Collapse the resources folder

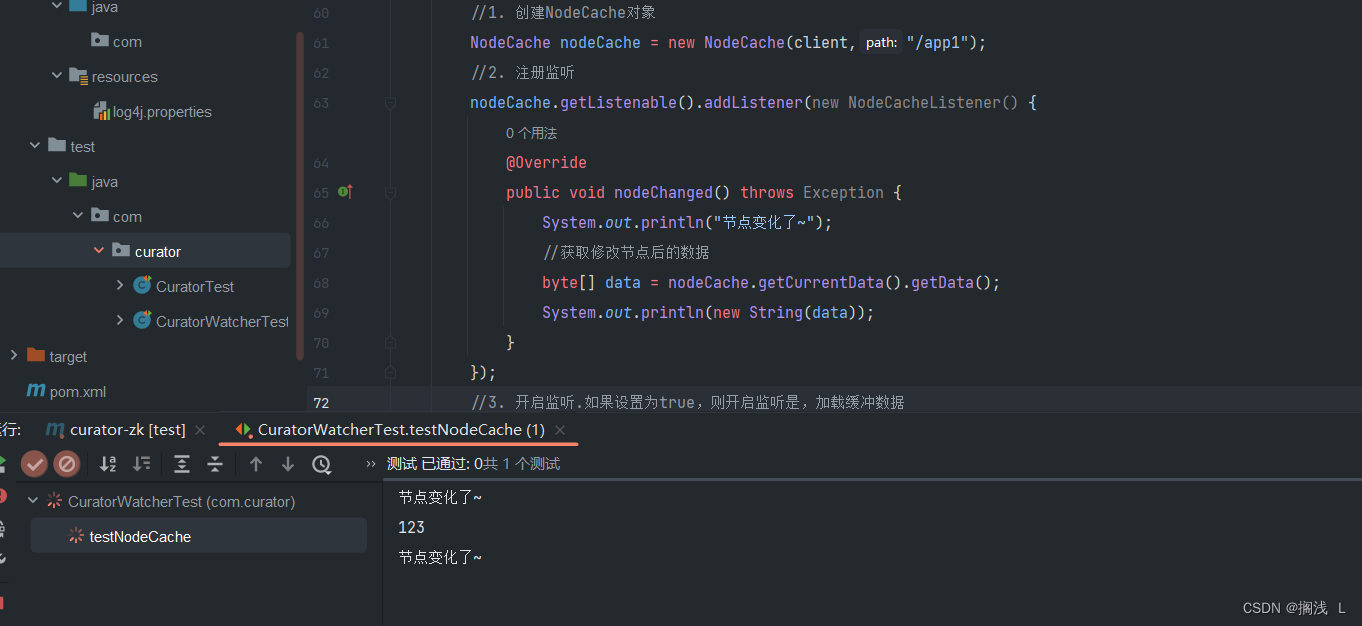click(x=57, y=76)
